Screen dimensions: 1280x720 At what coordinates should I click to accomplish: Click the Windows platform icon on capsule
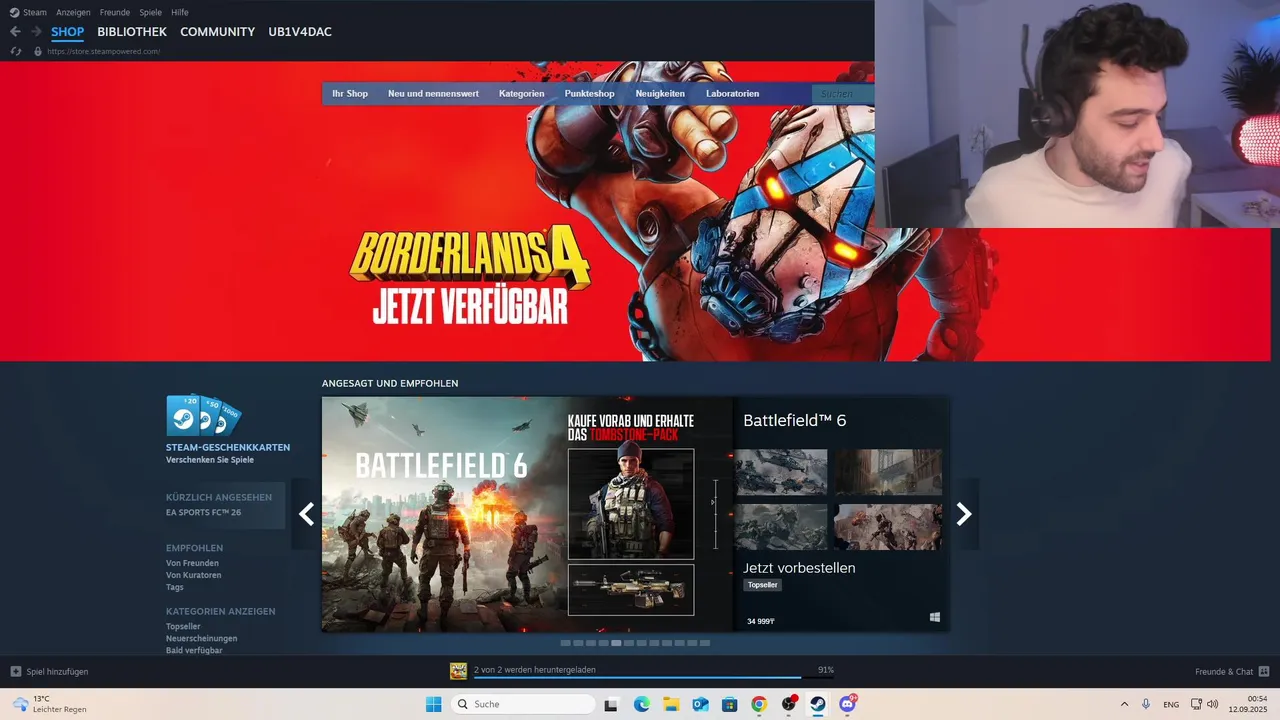pos(935,618)
